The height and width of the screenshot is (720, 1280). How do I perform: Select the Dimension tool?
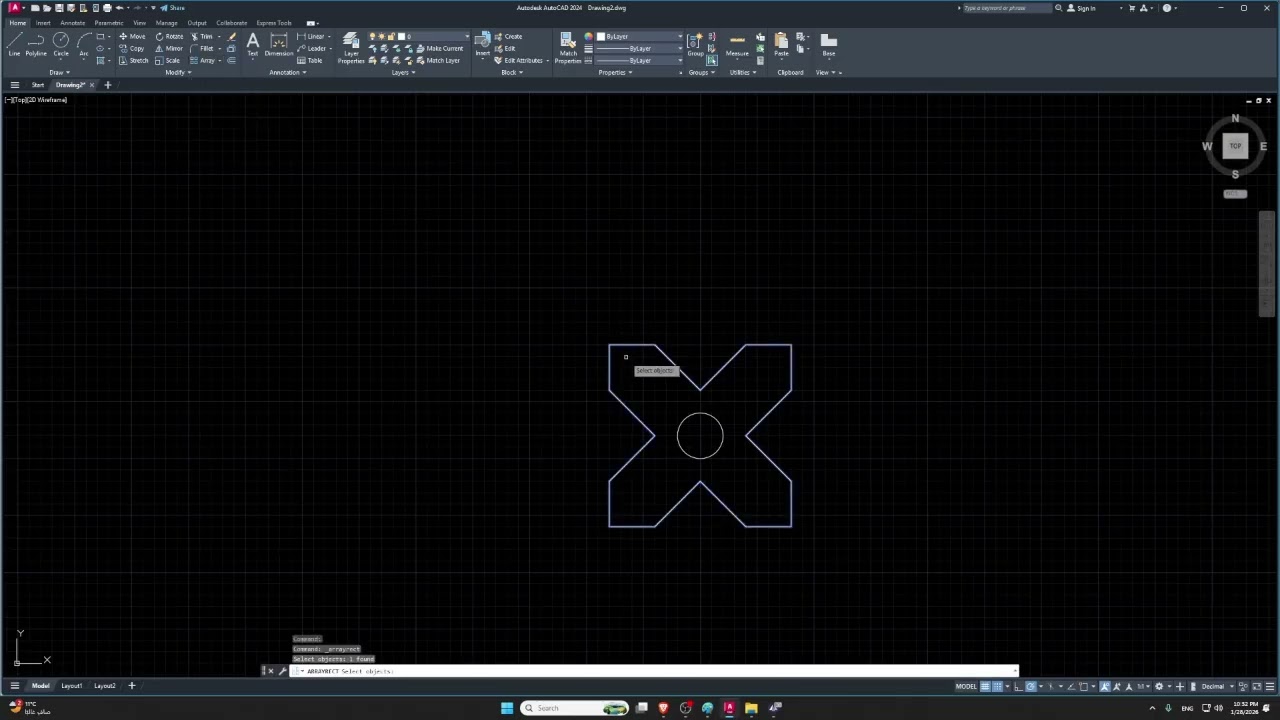(x=279, y=44)
